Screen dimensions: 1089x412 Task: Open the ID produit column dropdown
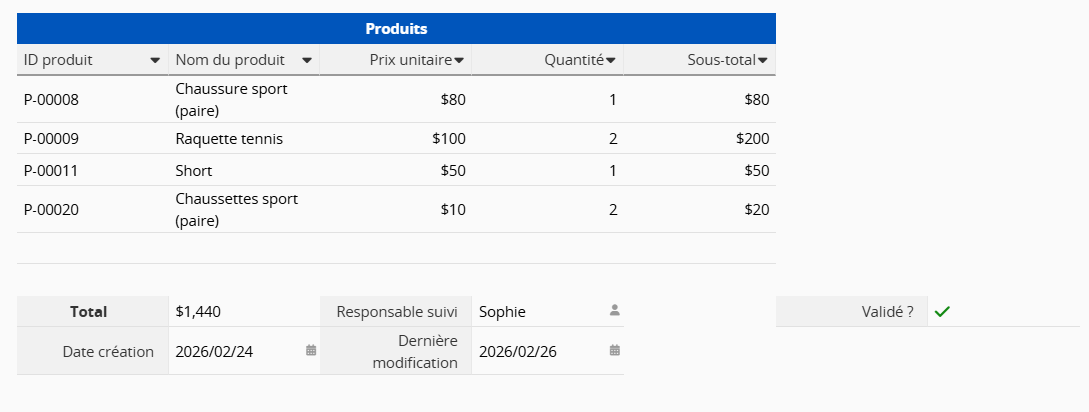(155, 60)
